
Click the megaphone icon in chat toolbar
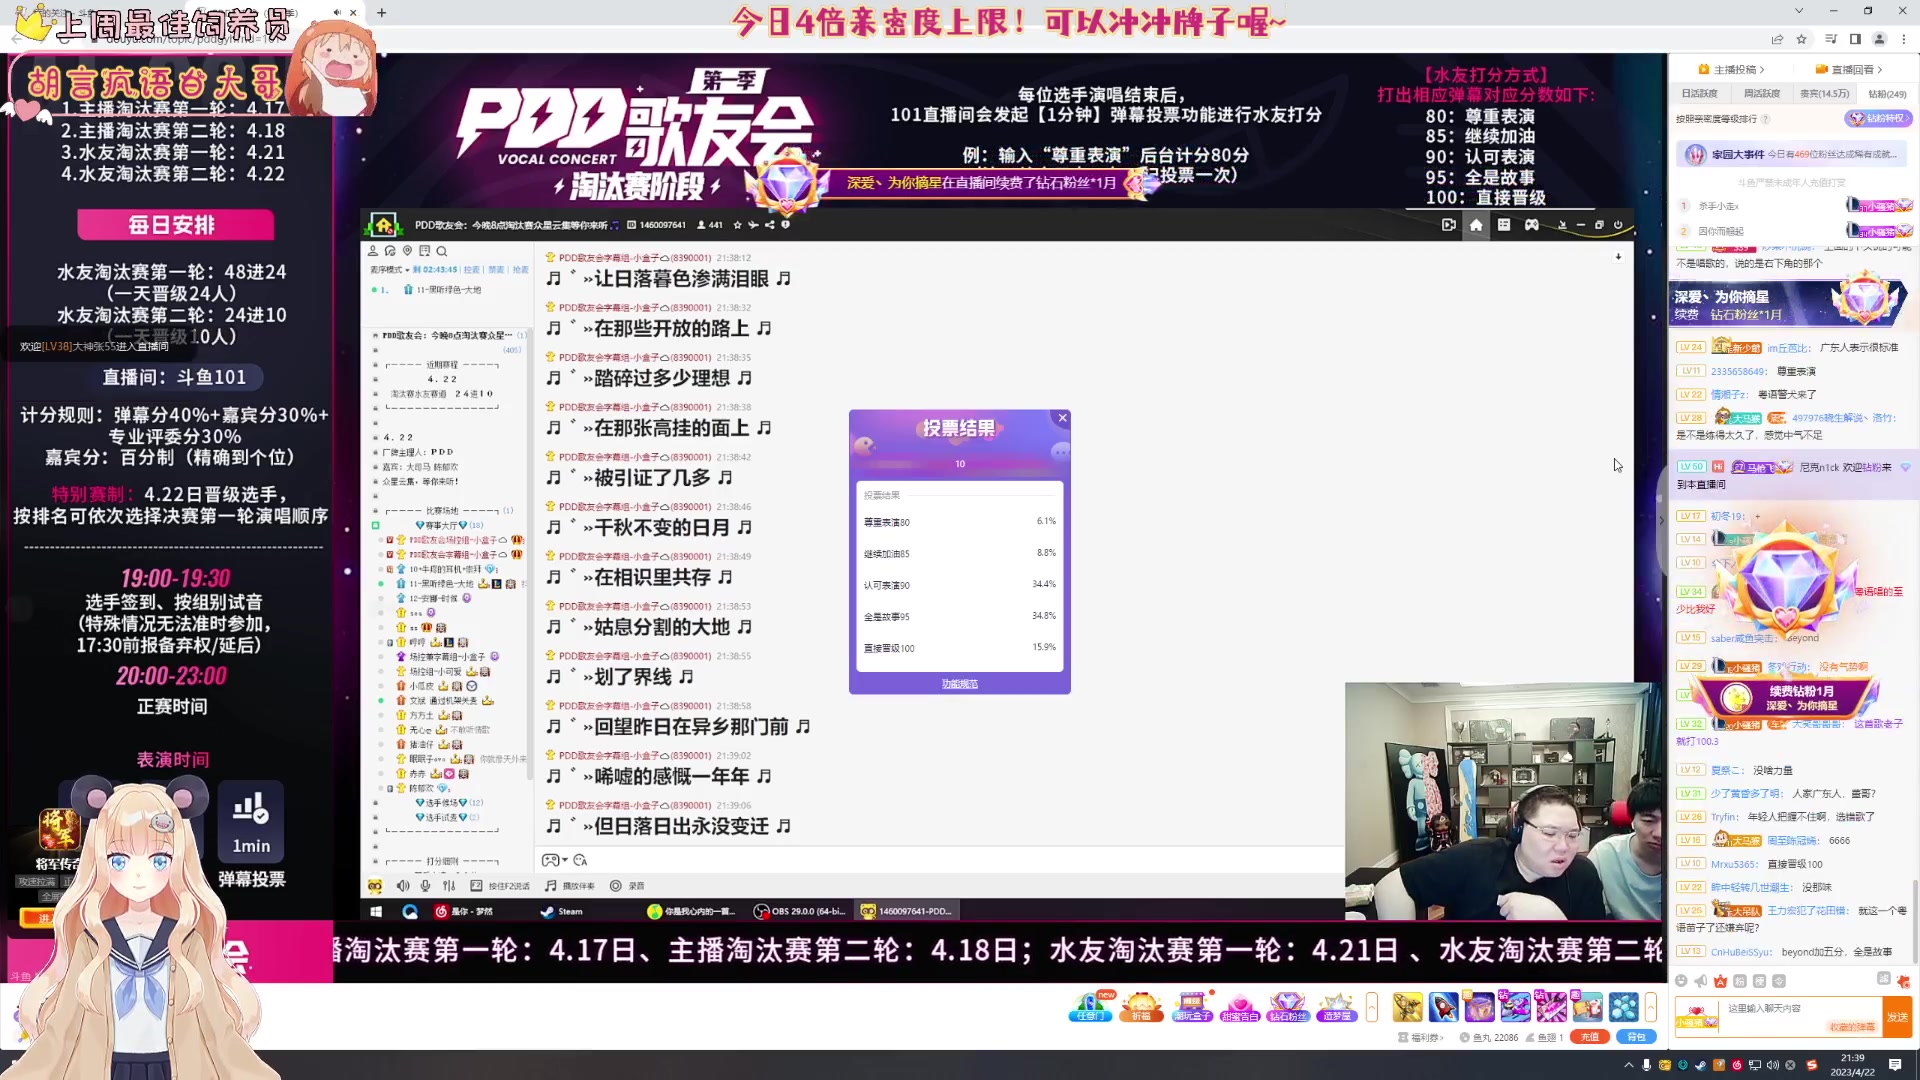click(1700, 981)
